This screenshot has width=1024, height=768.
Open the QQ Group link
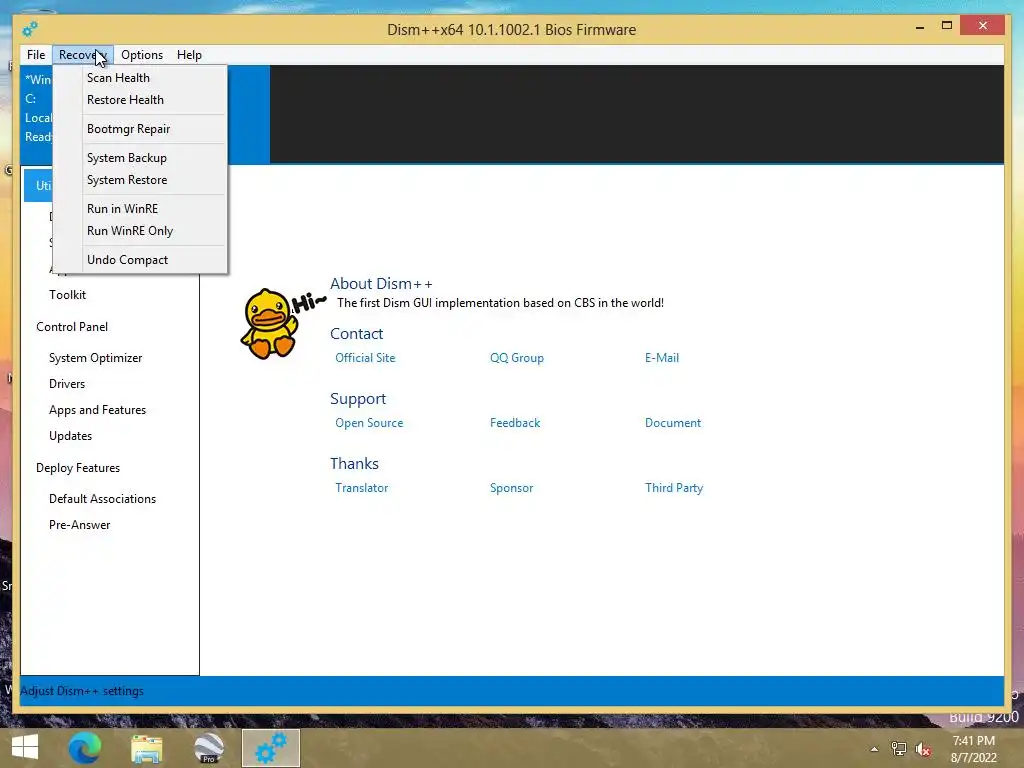tap(517, 358)
